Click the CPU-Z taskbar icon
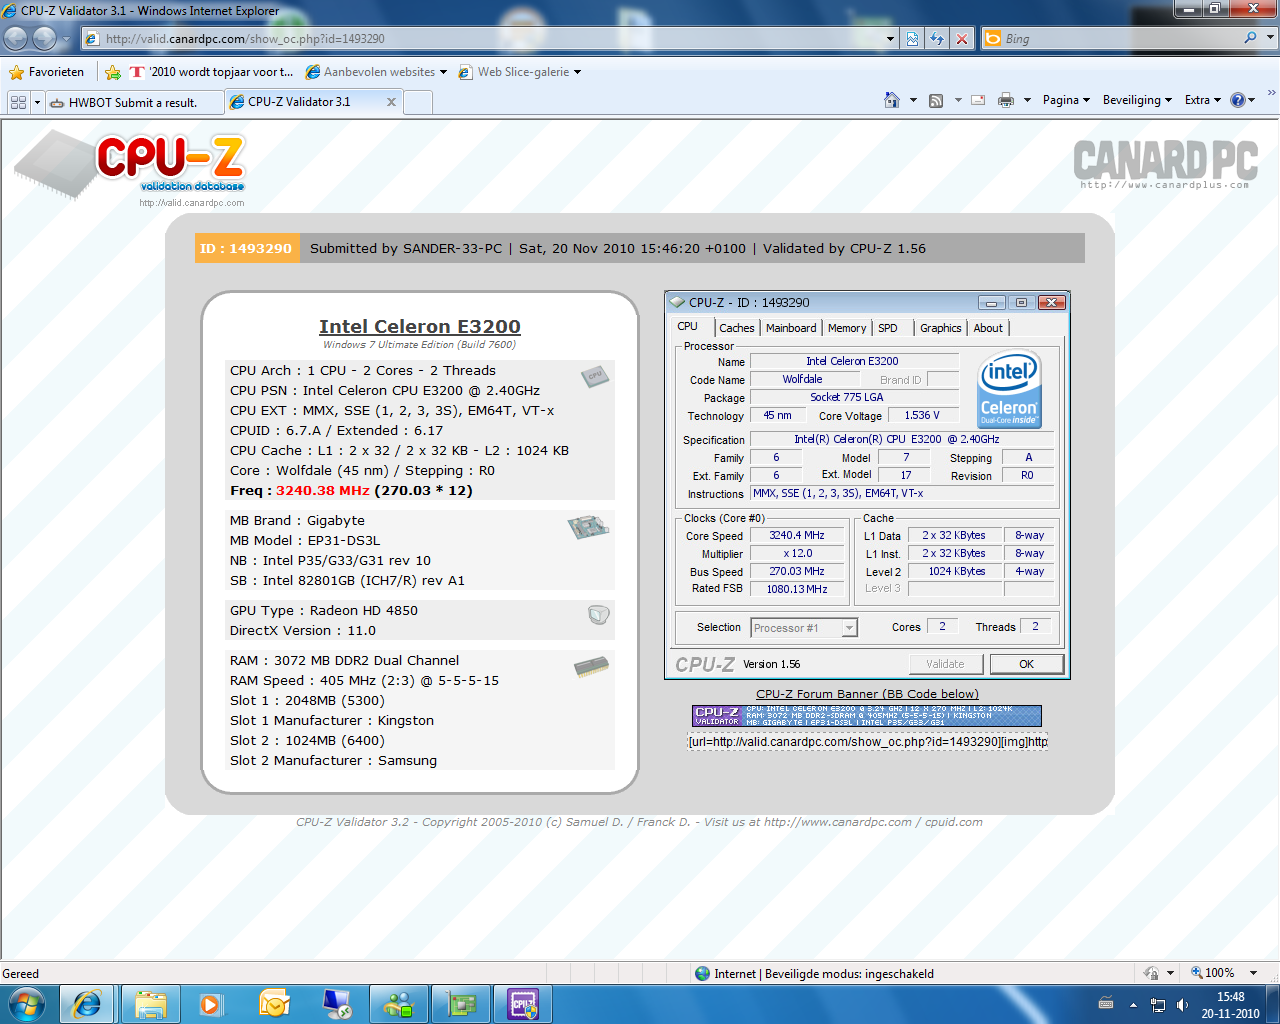 (523, 1004)
